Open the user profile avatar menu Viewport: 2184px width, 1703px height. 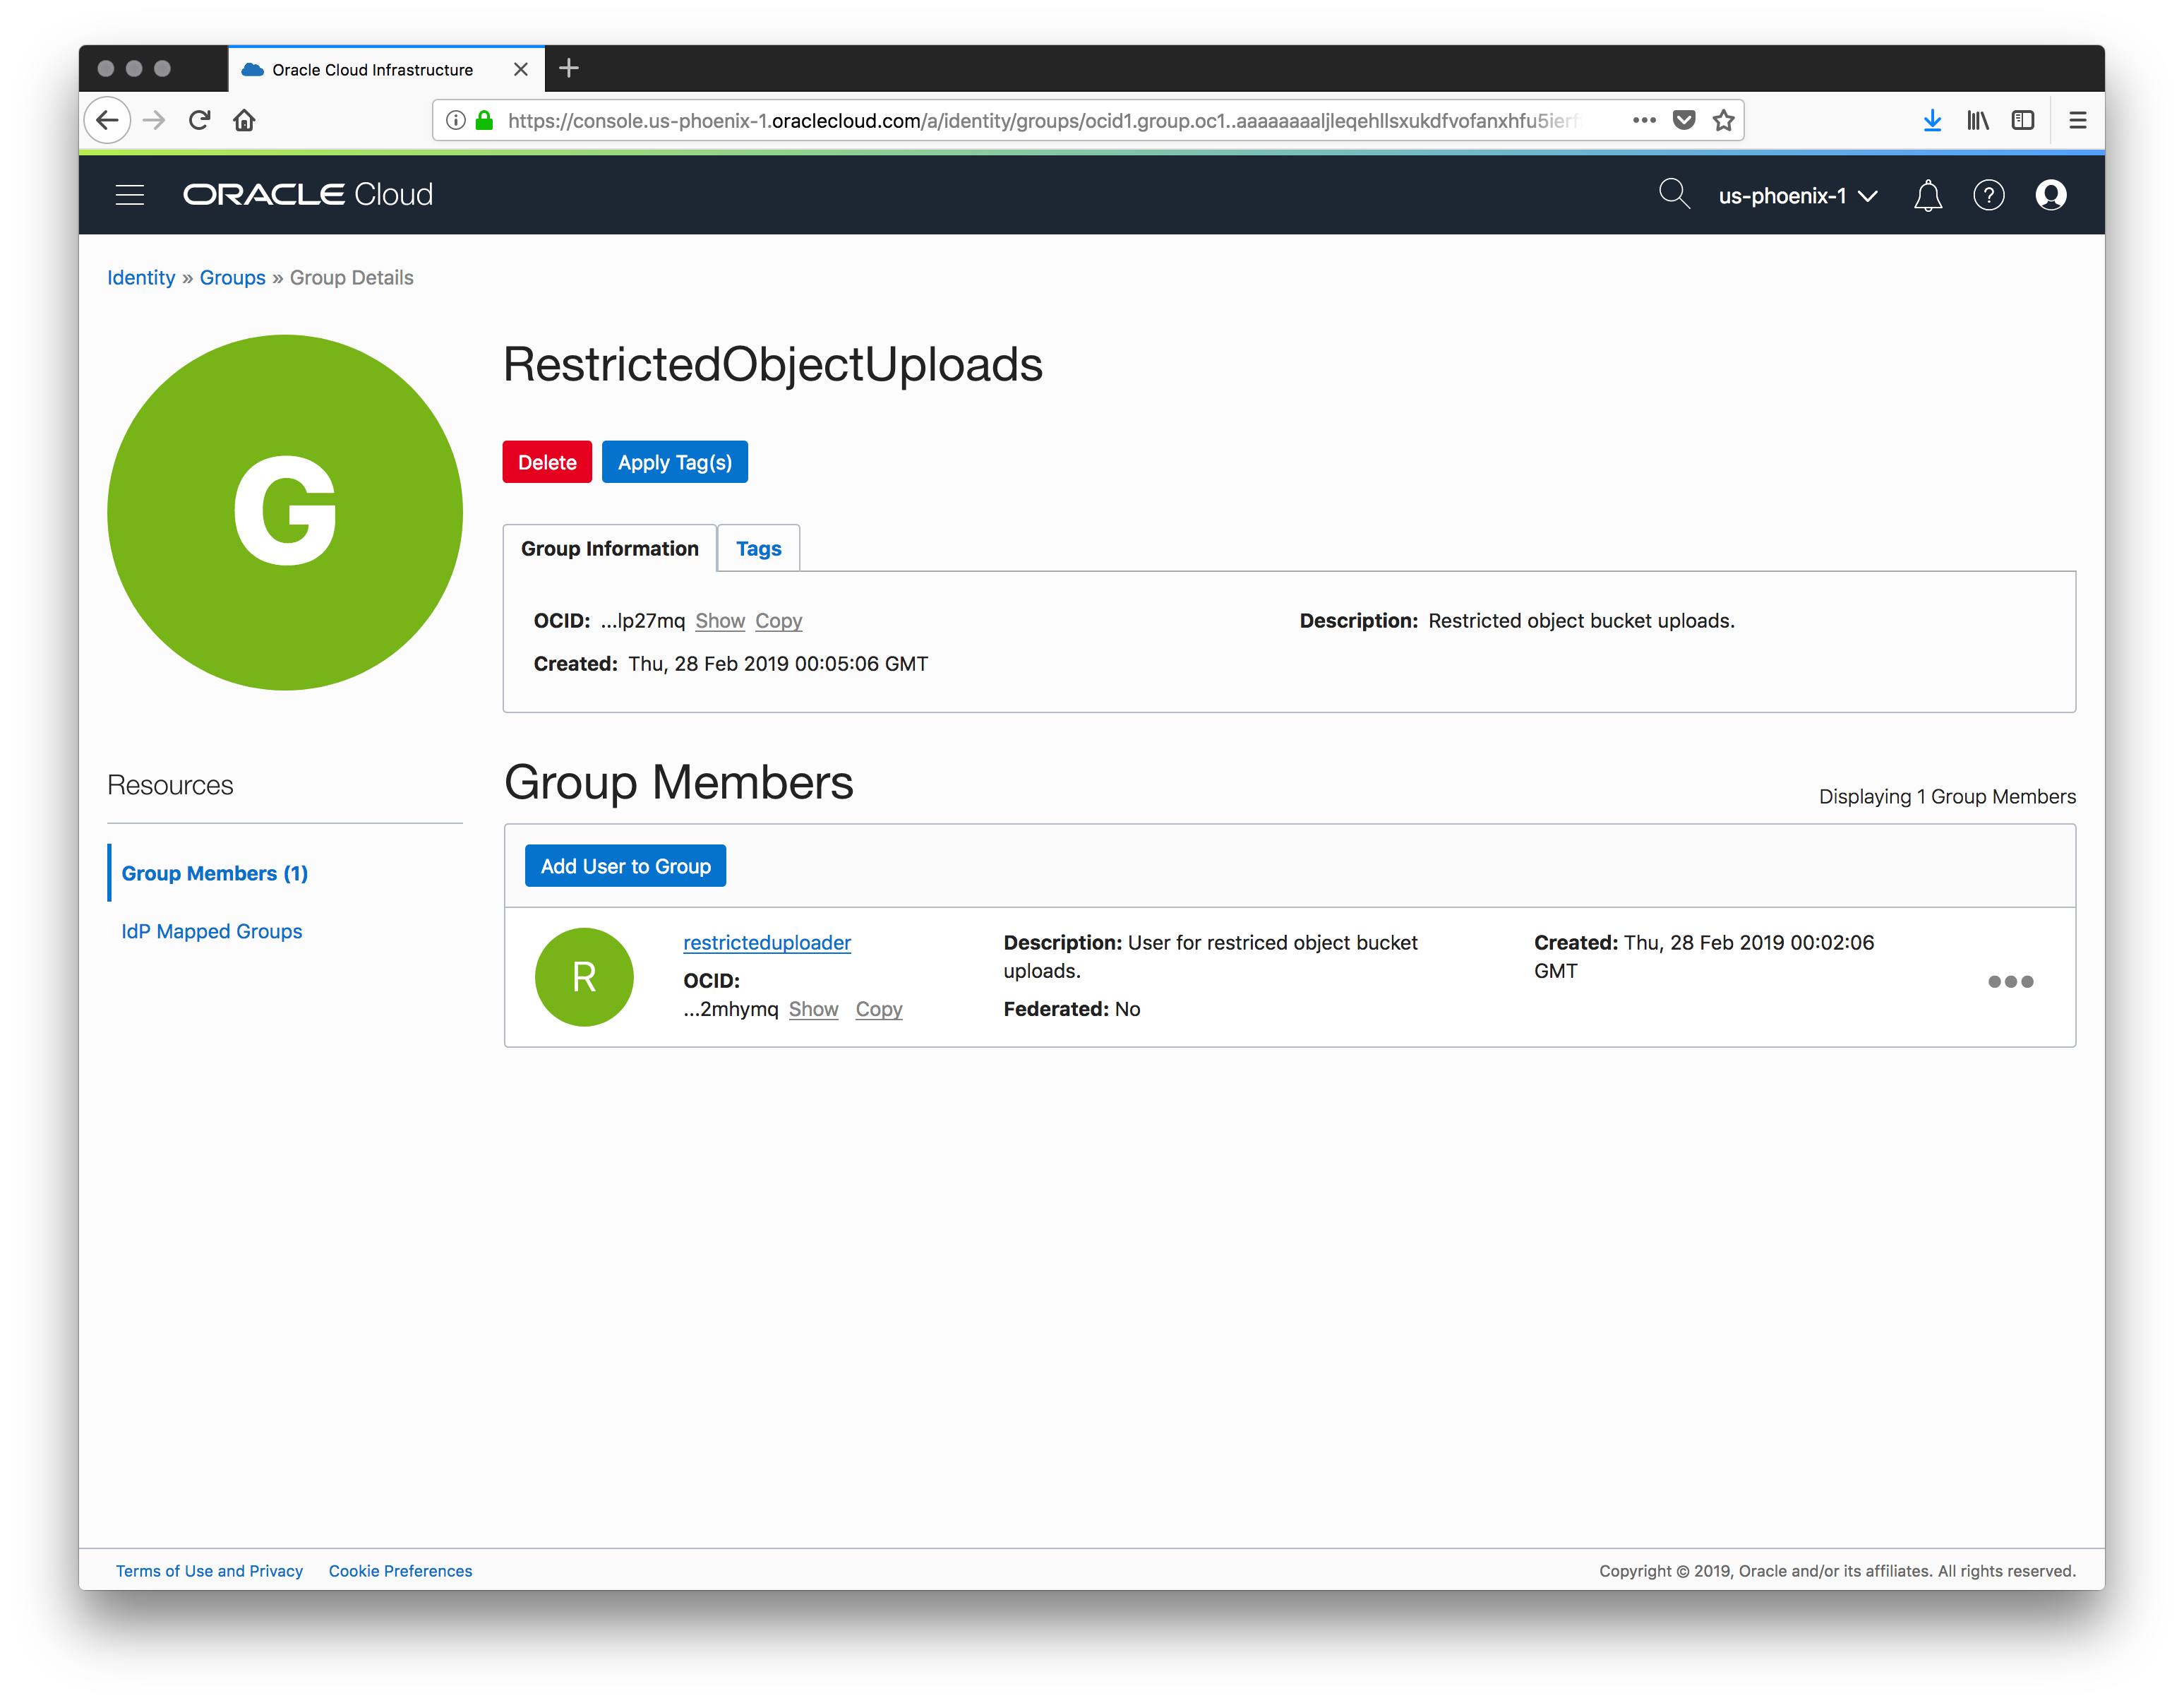pos(2050,195)
